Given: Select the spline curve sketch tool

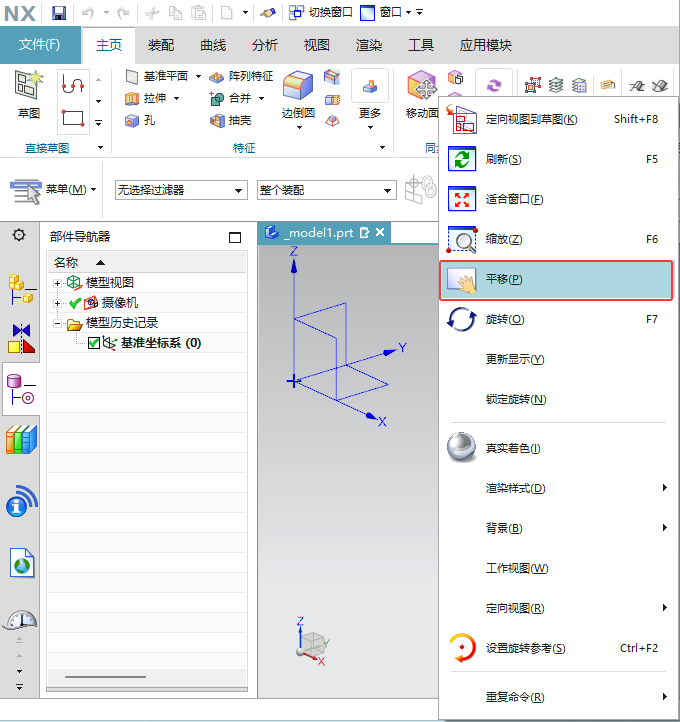Looking at the screenshot, I should 73,84.
